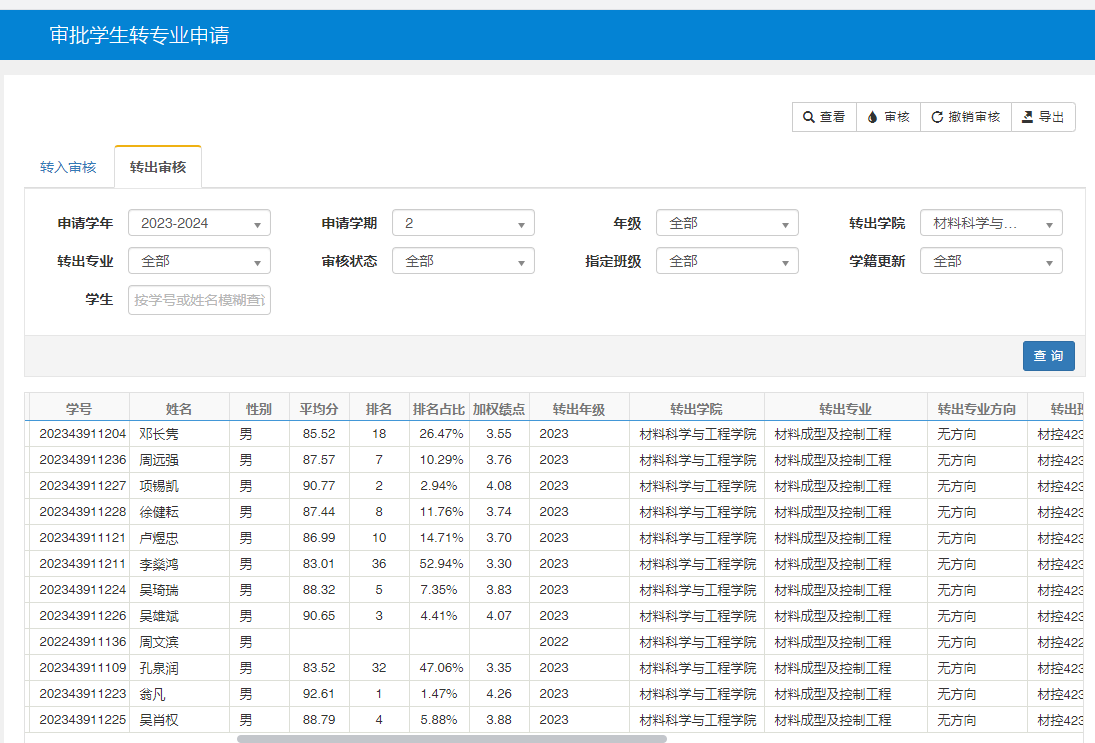The height and width of the screenshot is (743, 1095).
Task: Expand the 转出学院 dropdown
Action: pos(991,223)
